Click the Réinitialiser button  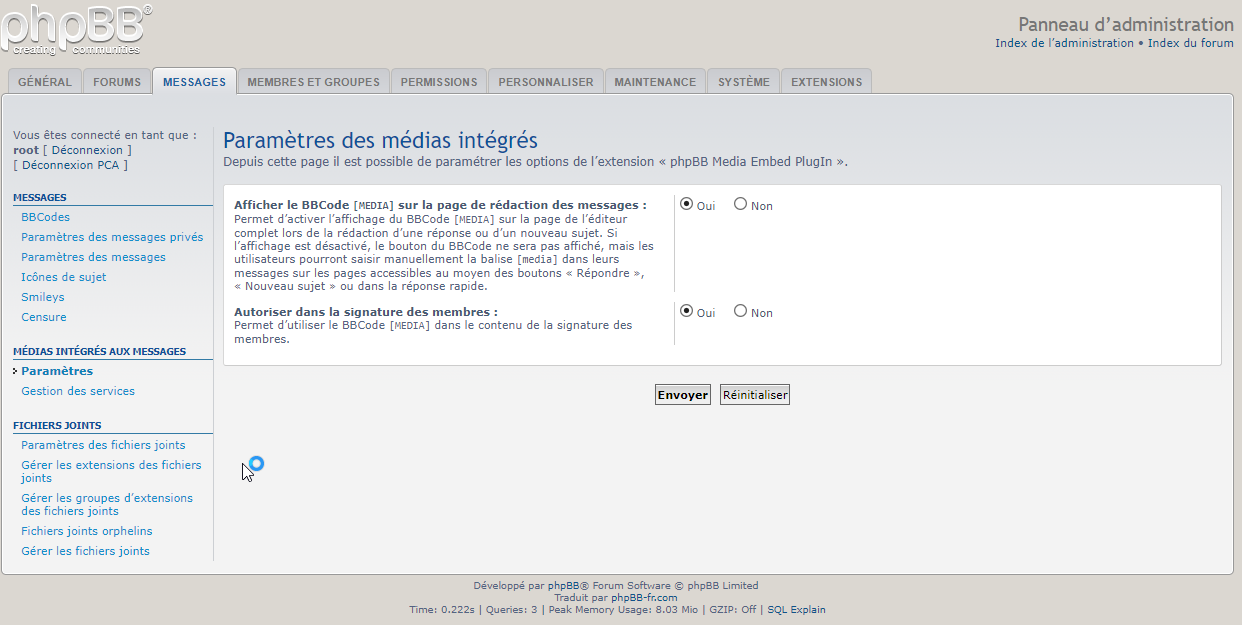[x=755, y=395]
